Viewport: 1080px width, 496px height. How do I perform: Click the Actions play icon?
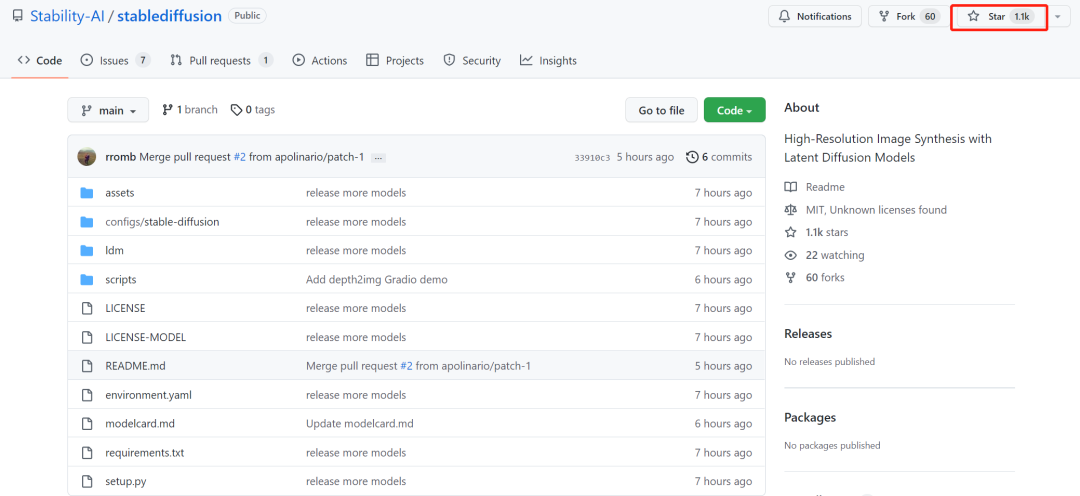(298, 61)
